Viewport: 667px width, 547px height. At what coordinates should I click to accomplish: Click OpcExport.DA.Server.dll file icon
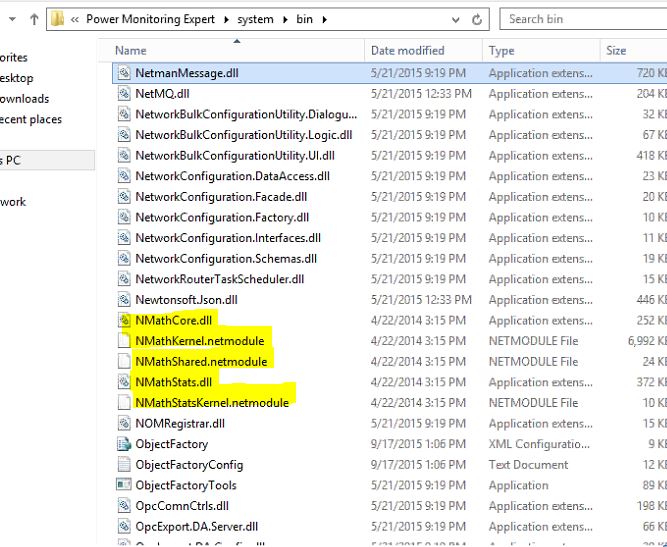[x=124, y=527]
